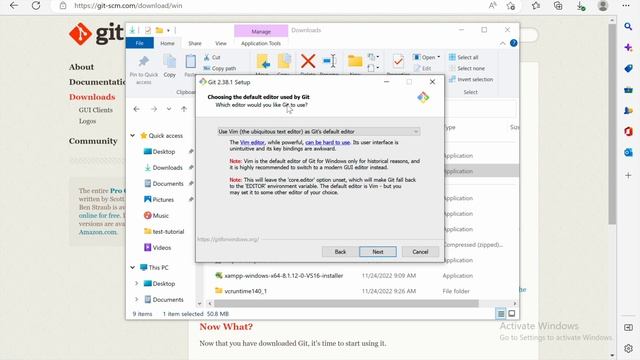Click the Outlook icon in Edge sidebar
The image size is (640, 360).
click(x=628, y=153)
